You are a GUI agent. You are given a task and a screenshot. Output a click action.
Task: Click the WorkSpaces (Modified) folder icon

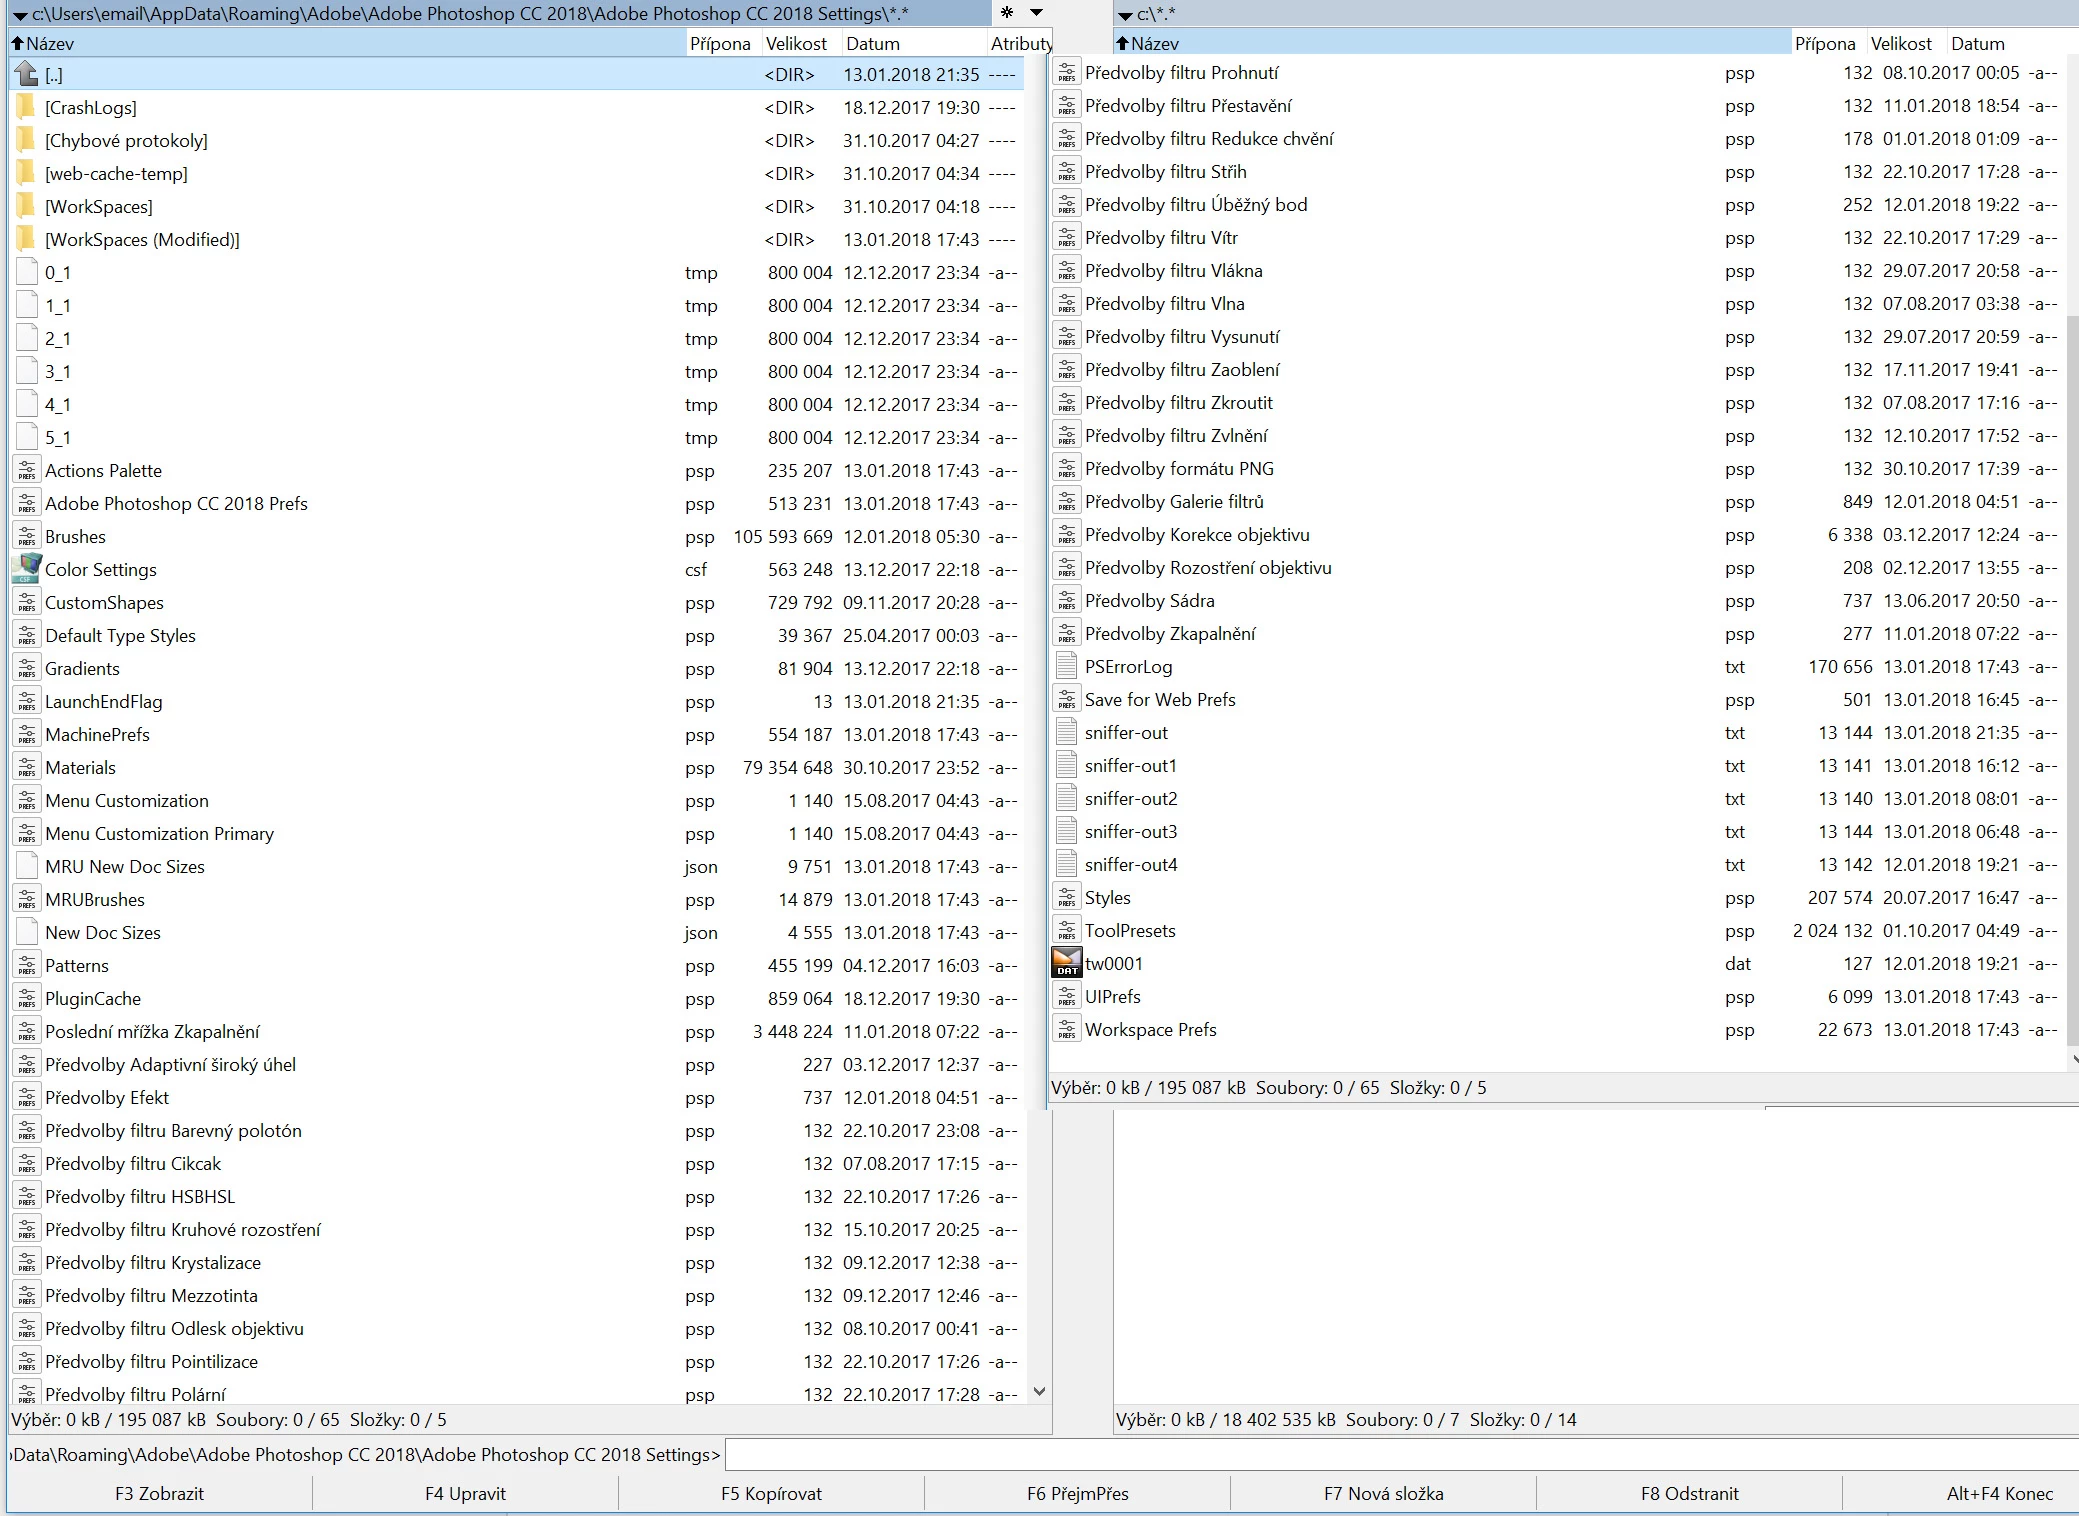27,239
